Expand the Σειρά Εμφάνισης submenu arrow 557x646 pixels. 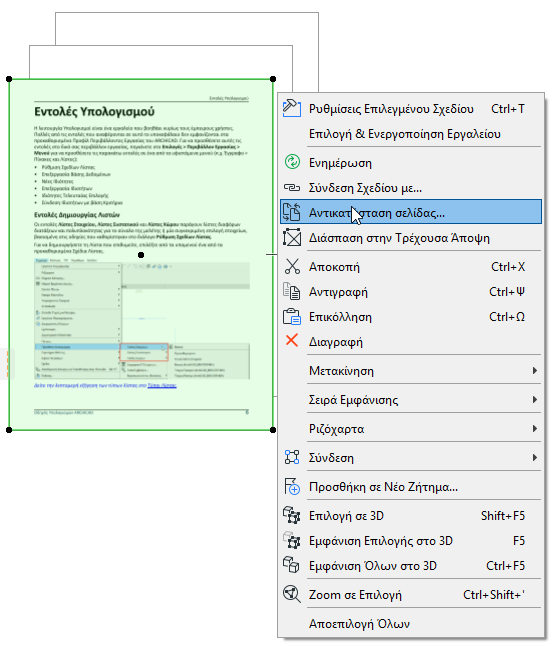pyautogui.click(x=534, y=399)
